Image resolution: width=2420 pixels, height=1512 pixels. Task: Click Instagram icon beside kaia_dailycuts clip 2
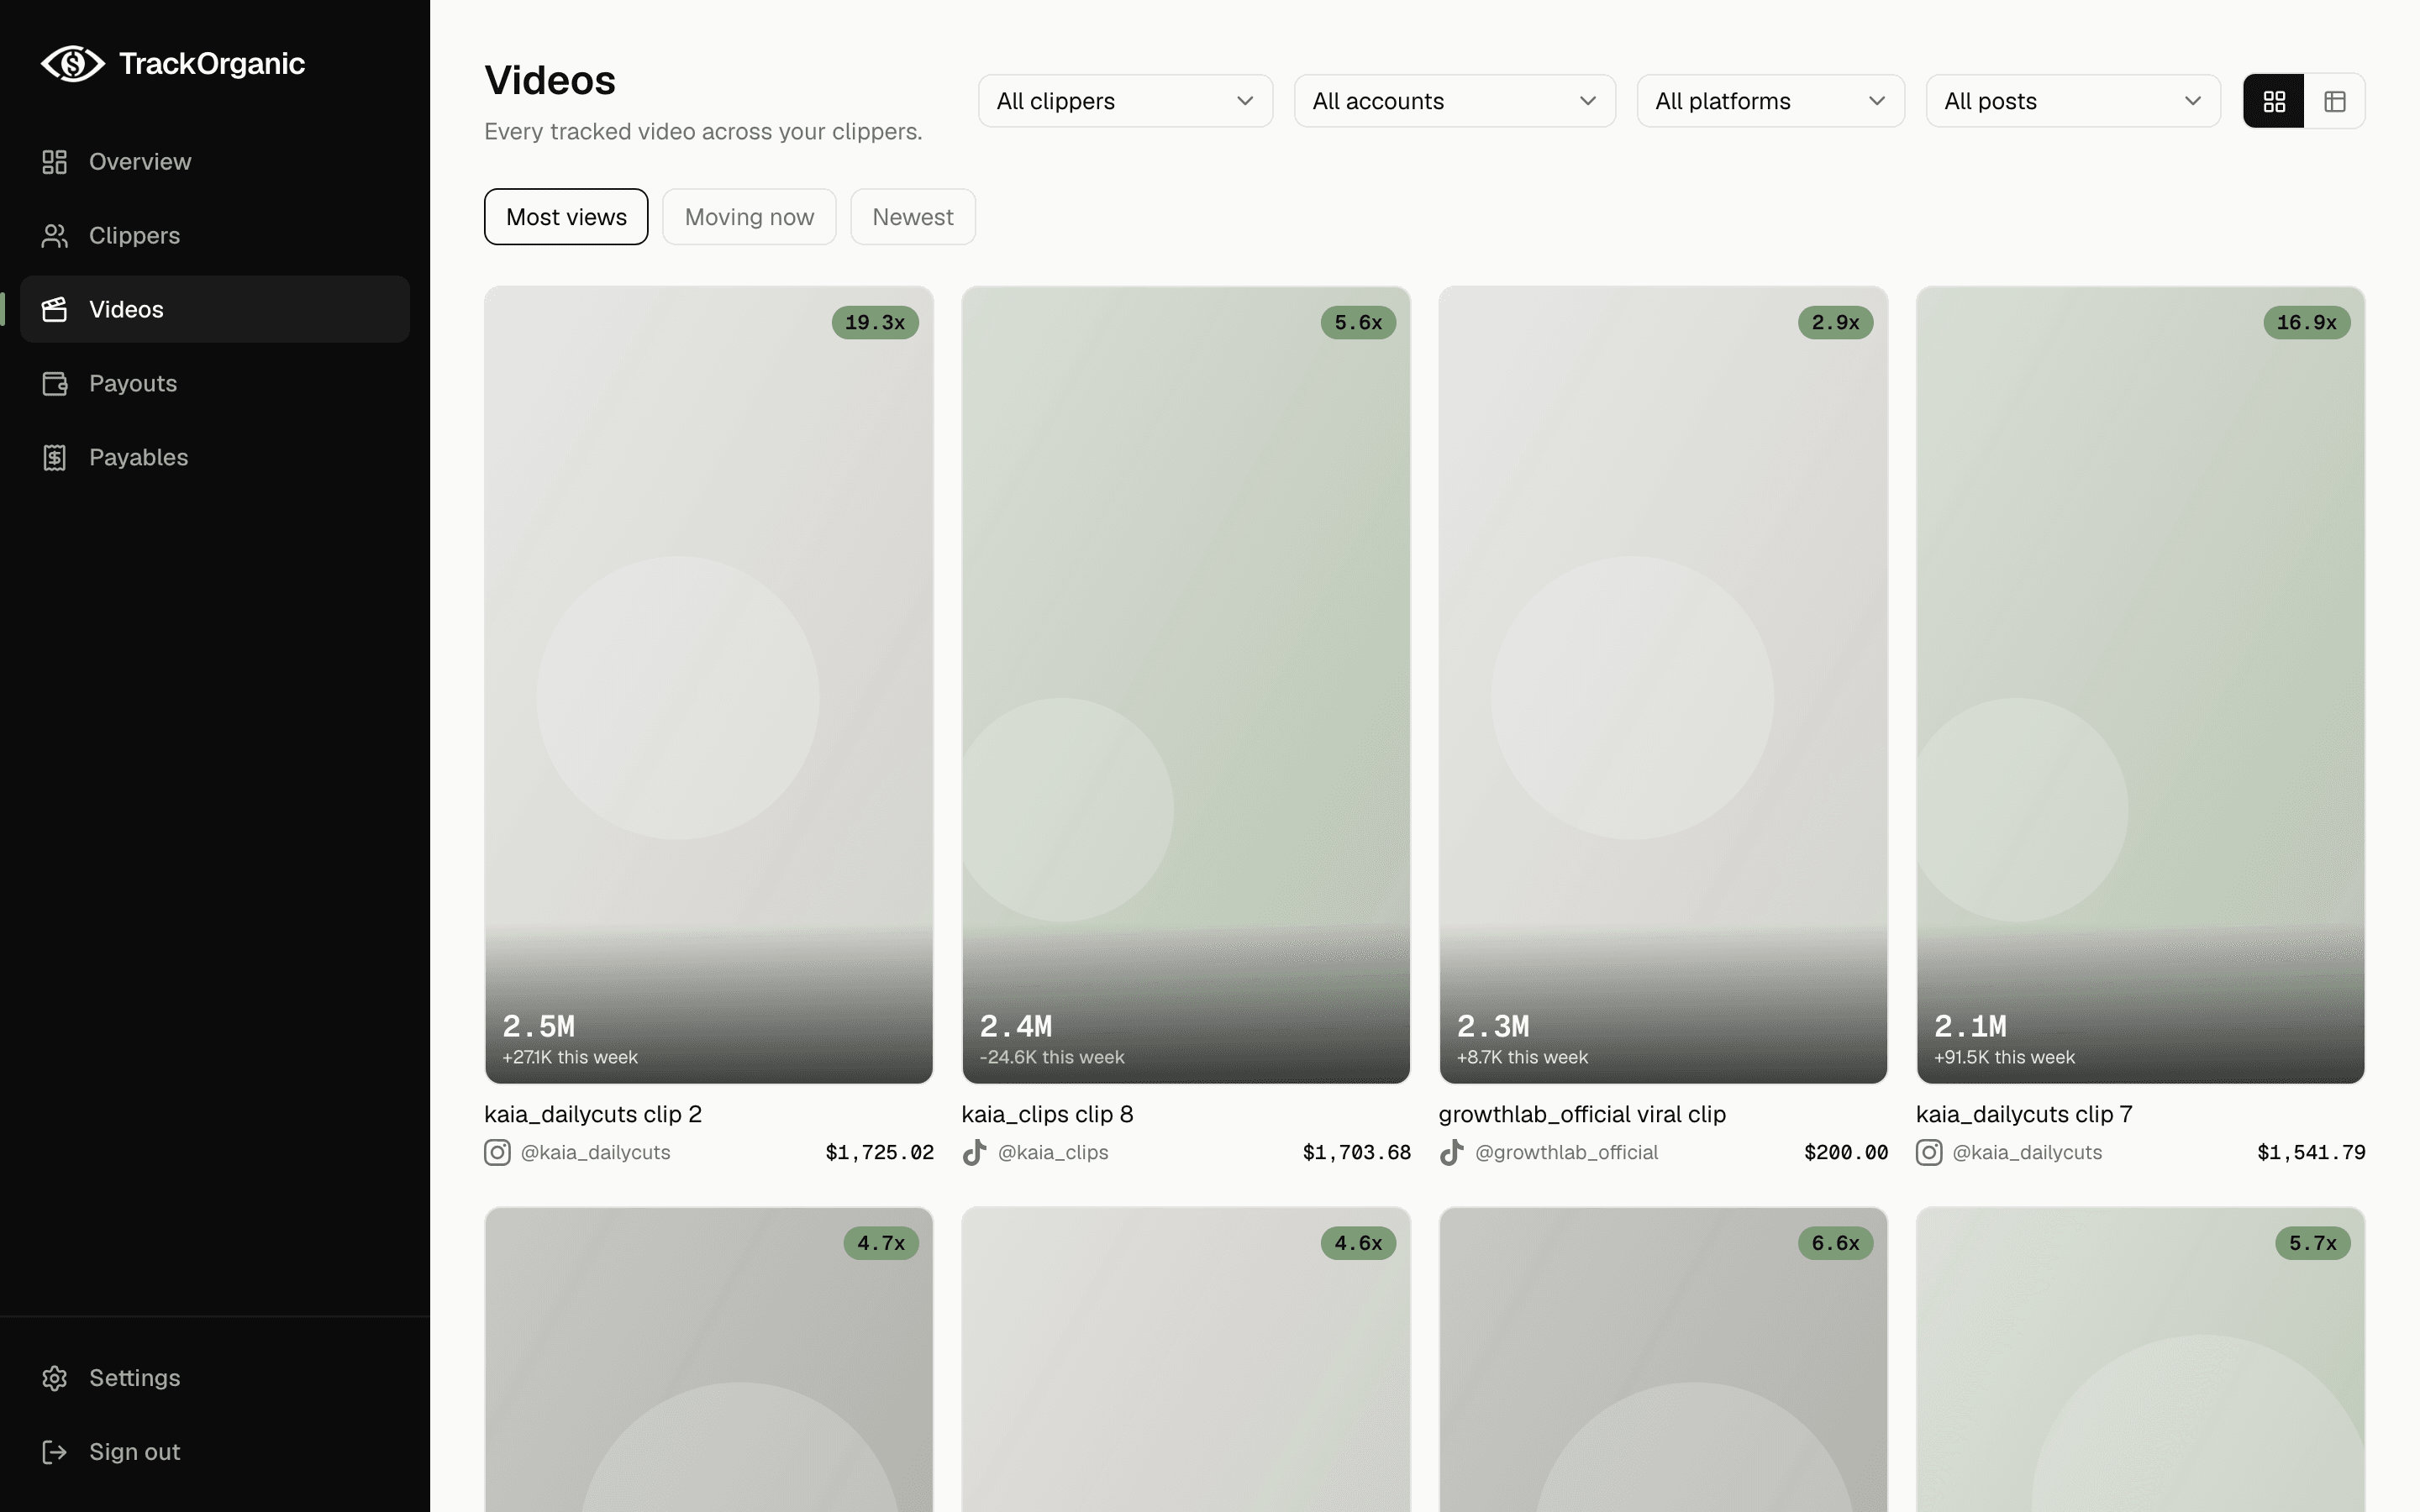497,1153
